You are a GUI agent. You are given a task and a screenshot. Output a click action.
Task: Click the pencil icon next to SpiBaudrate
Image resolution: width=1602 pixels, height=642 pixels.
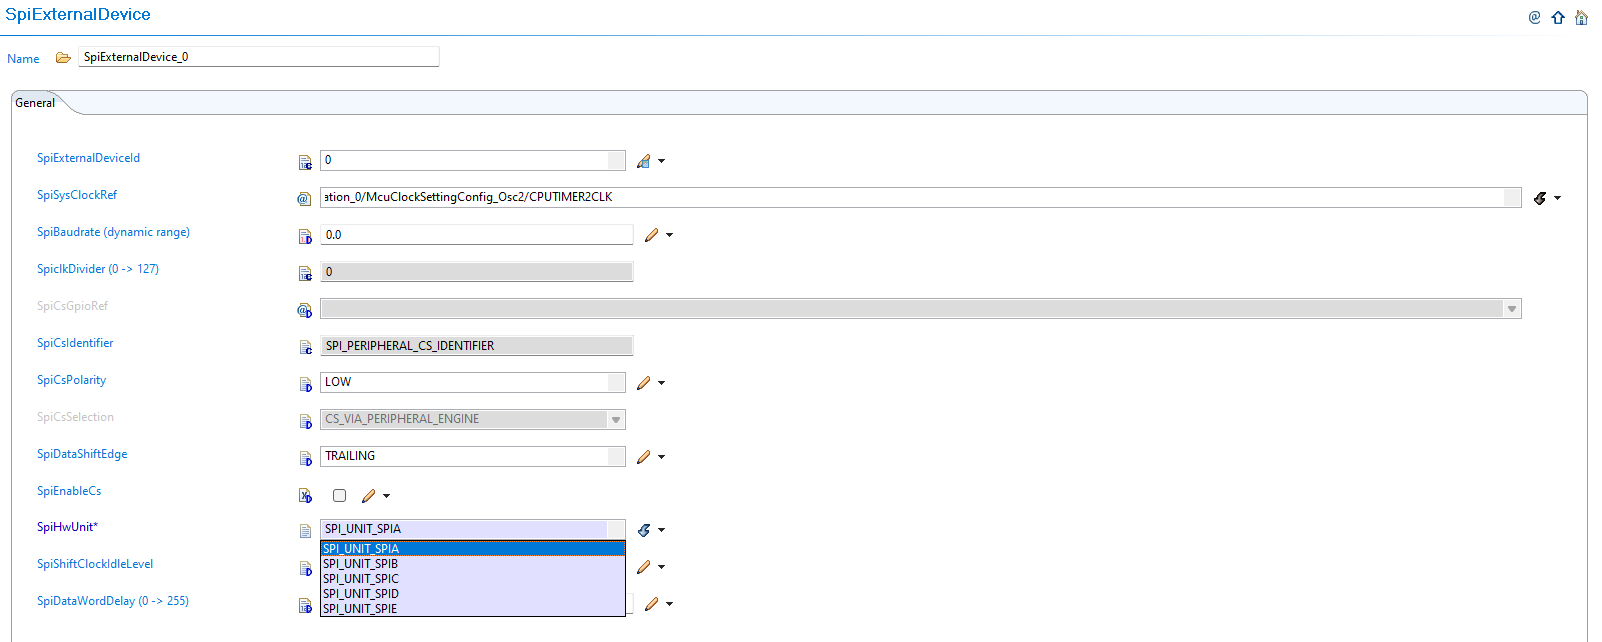(x=651, y=235)
